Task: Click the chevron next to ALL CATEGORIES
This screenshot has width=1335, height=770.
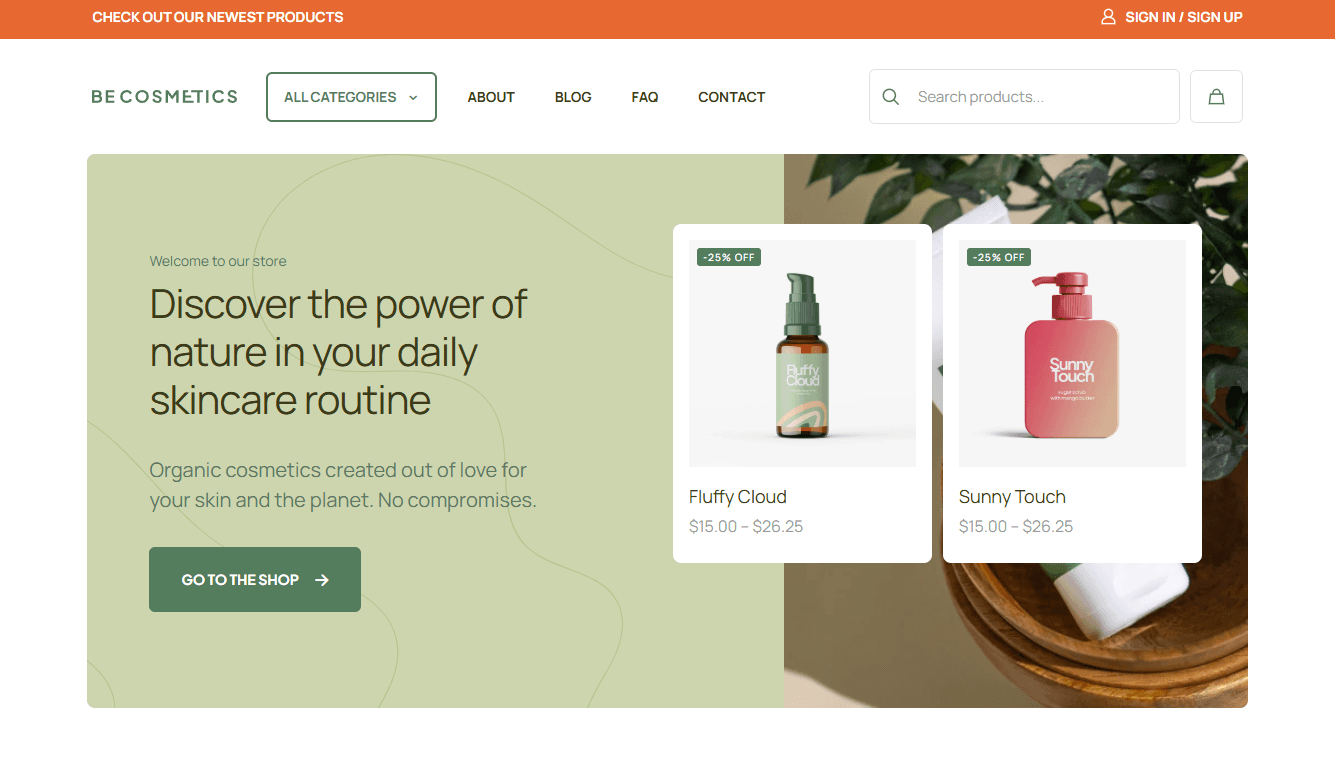Action: click(412, 97)
